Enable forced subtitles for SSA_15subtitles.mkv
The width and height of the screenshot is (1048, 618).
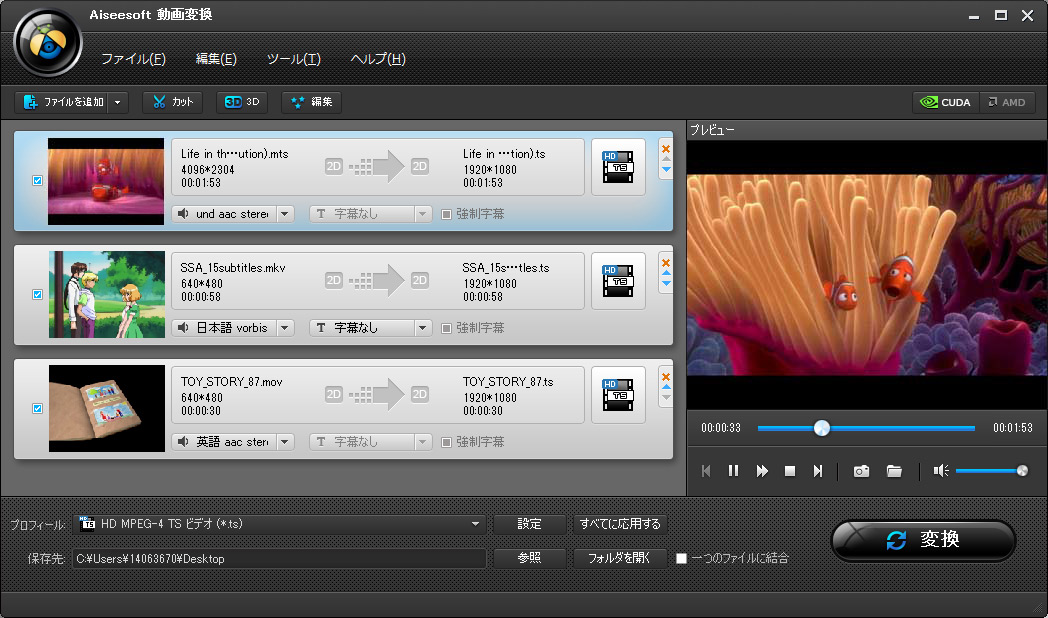pyautogui.click(x=446, y=328)
